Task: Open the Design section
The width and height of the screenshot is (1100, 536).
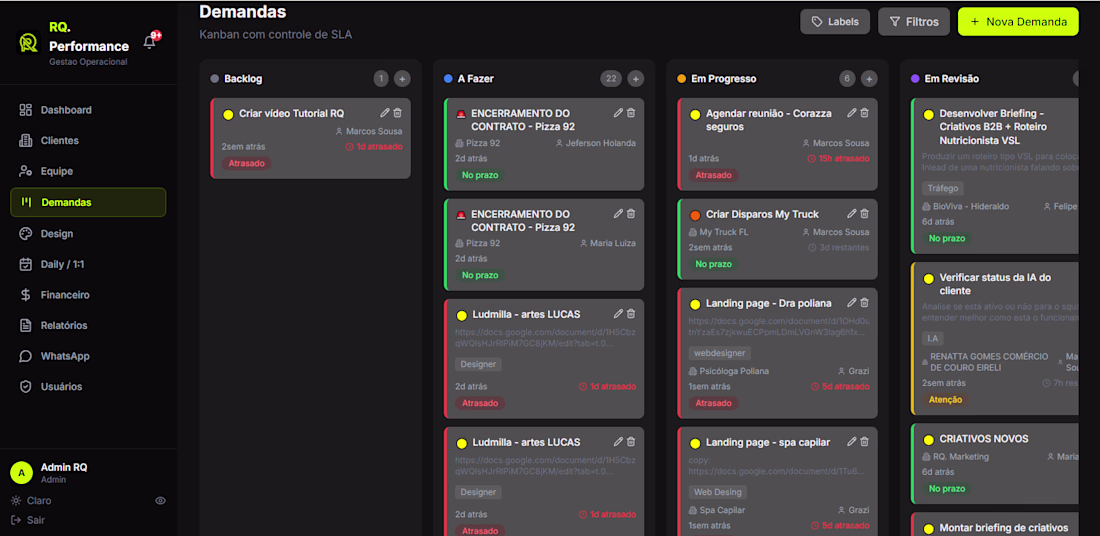Action: click(88, 234)
